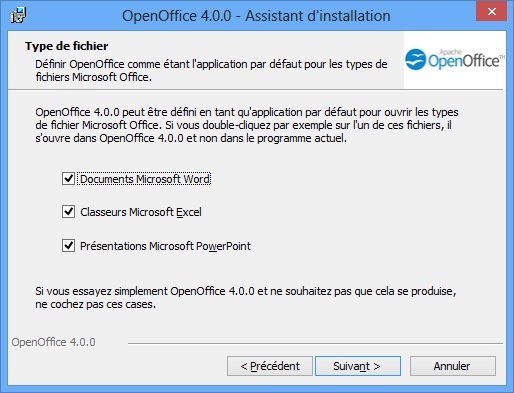Click the "Documents Microsoft Word" label text
The image size is (514, 393).
(x=145, y=179)
